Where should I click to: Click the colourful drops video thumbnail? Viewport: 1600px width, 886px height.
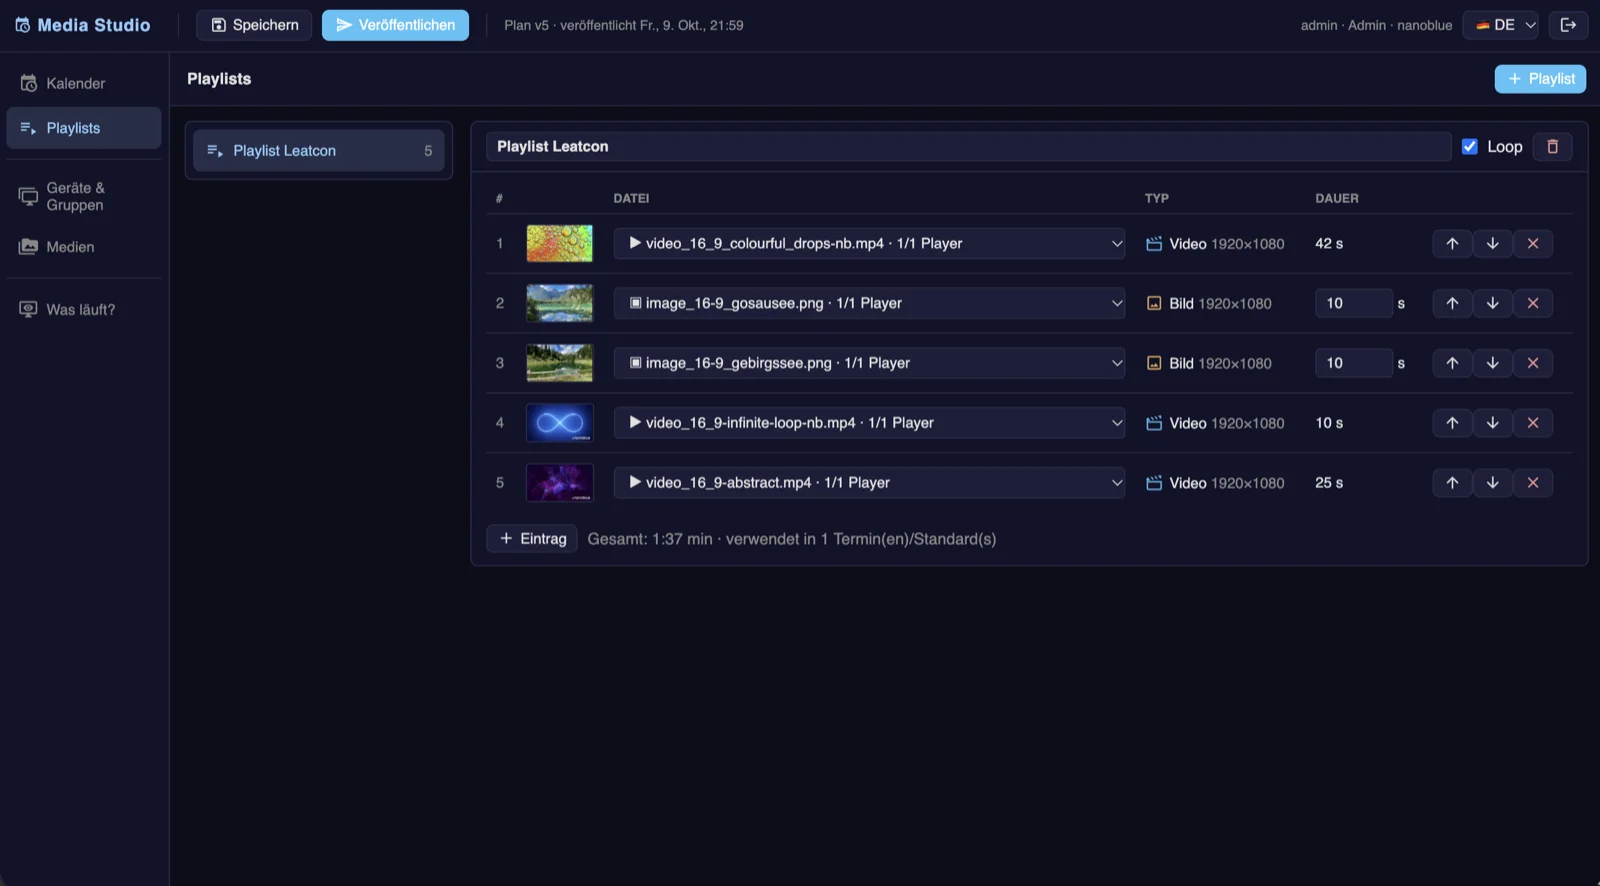560,243
